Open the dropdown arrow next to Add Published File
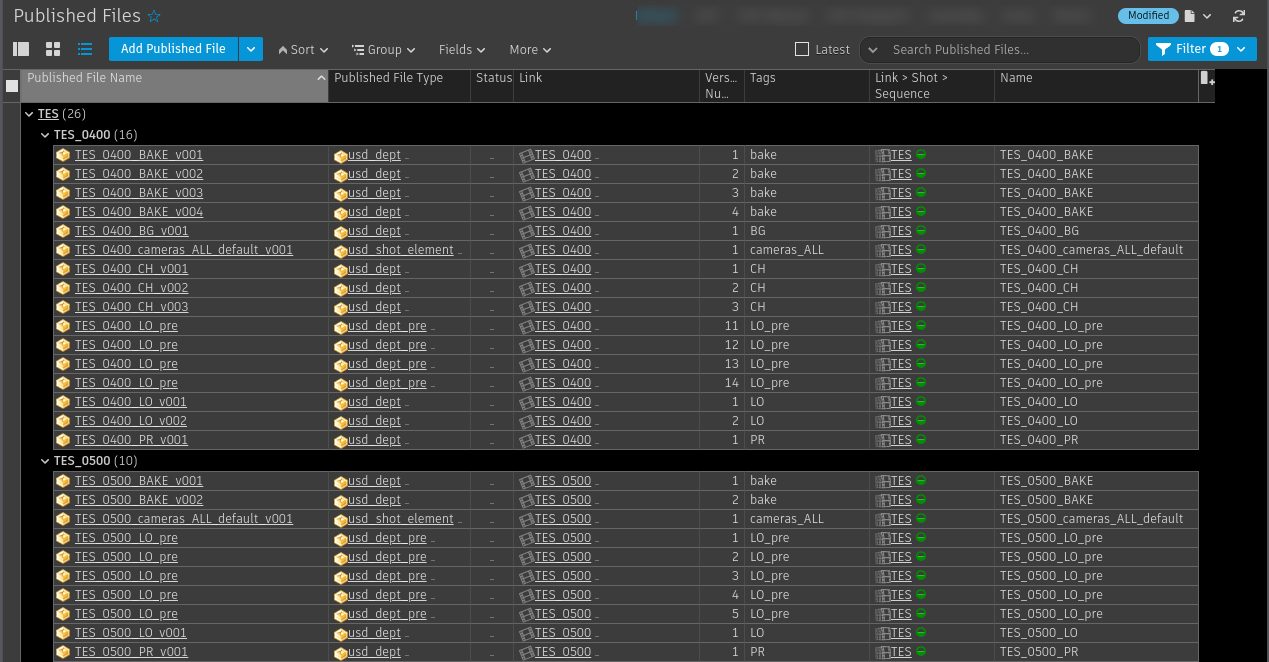 click(x=251, y=49)
